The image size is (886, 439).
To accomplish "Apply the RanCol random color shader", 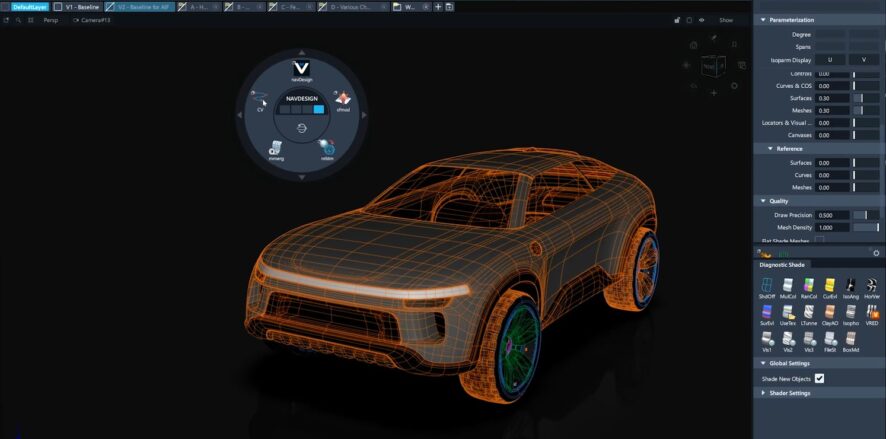I will point(809,287).
